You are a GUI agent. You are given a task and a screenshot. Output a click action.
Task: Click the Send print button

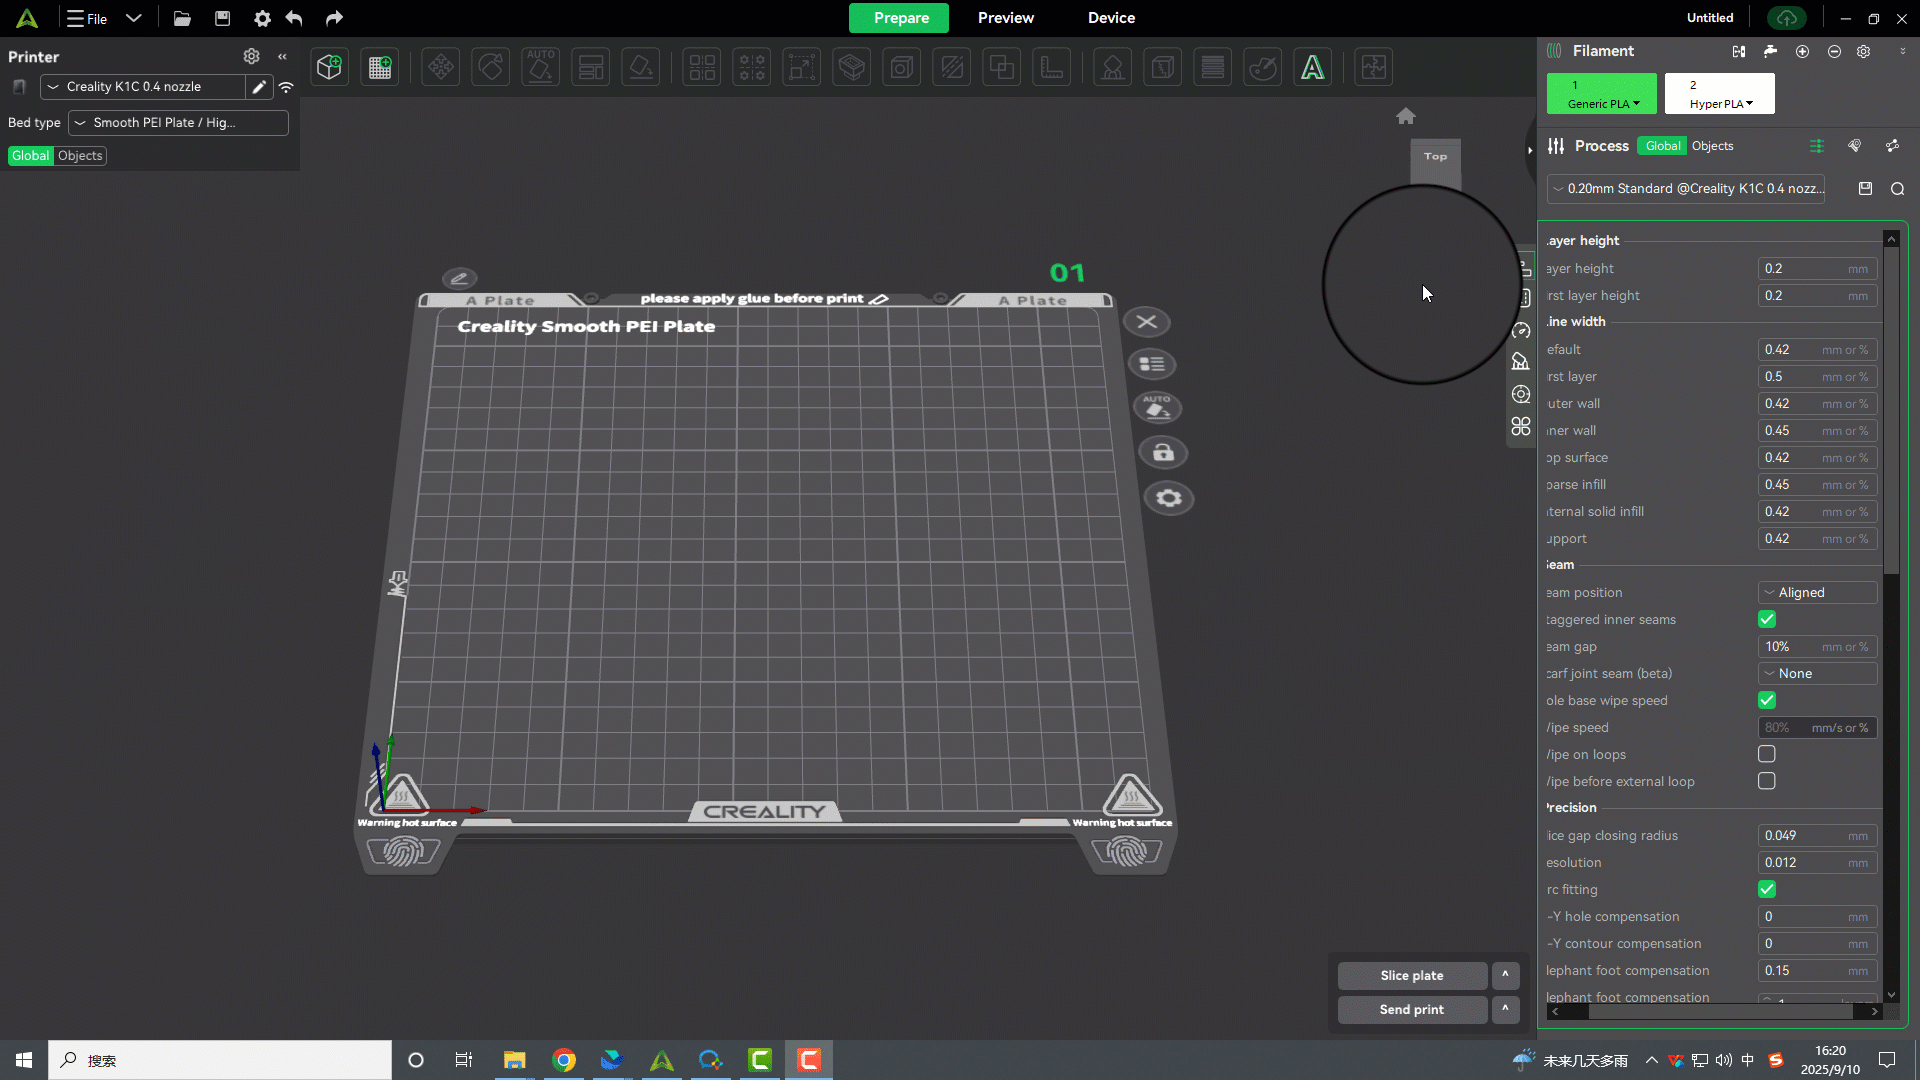pos(1411,1010)
